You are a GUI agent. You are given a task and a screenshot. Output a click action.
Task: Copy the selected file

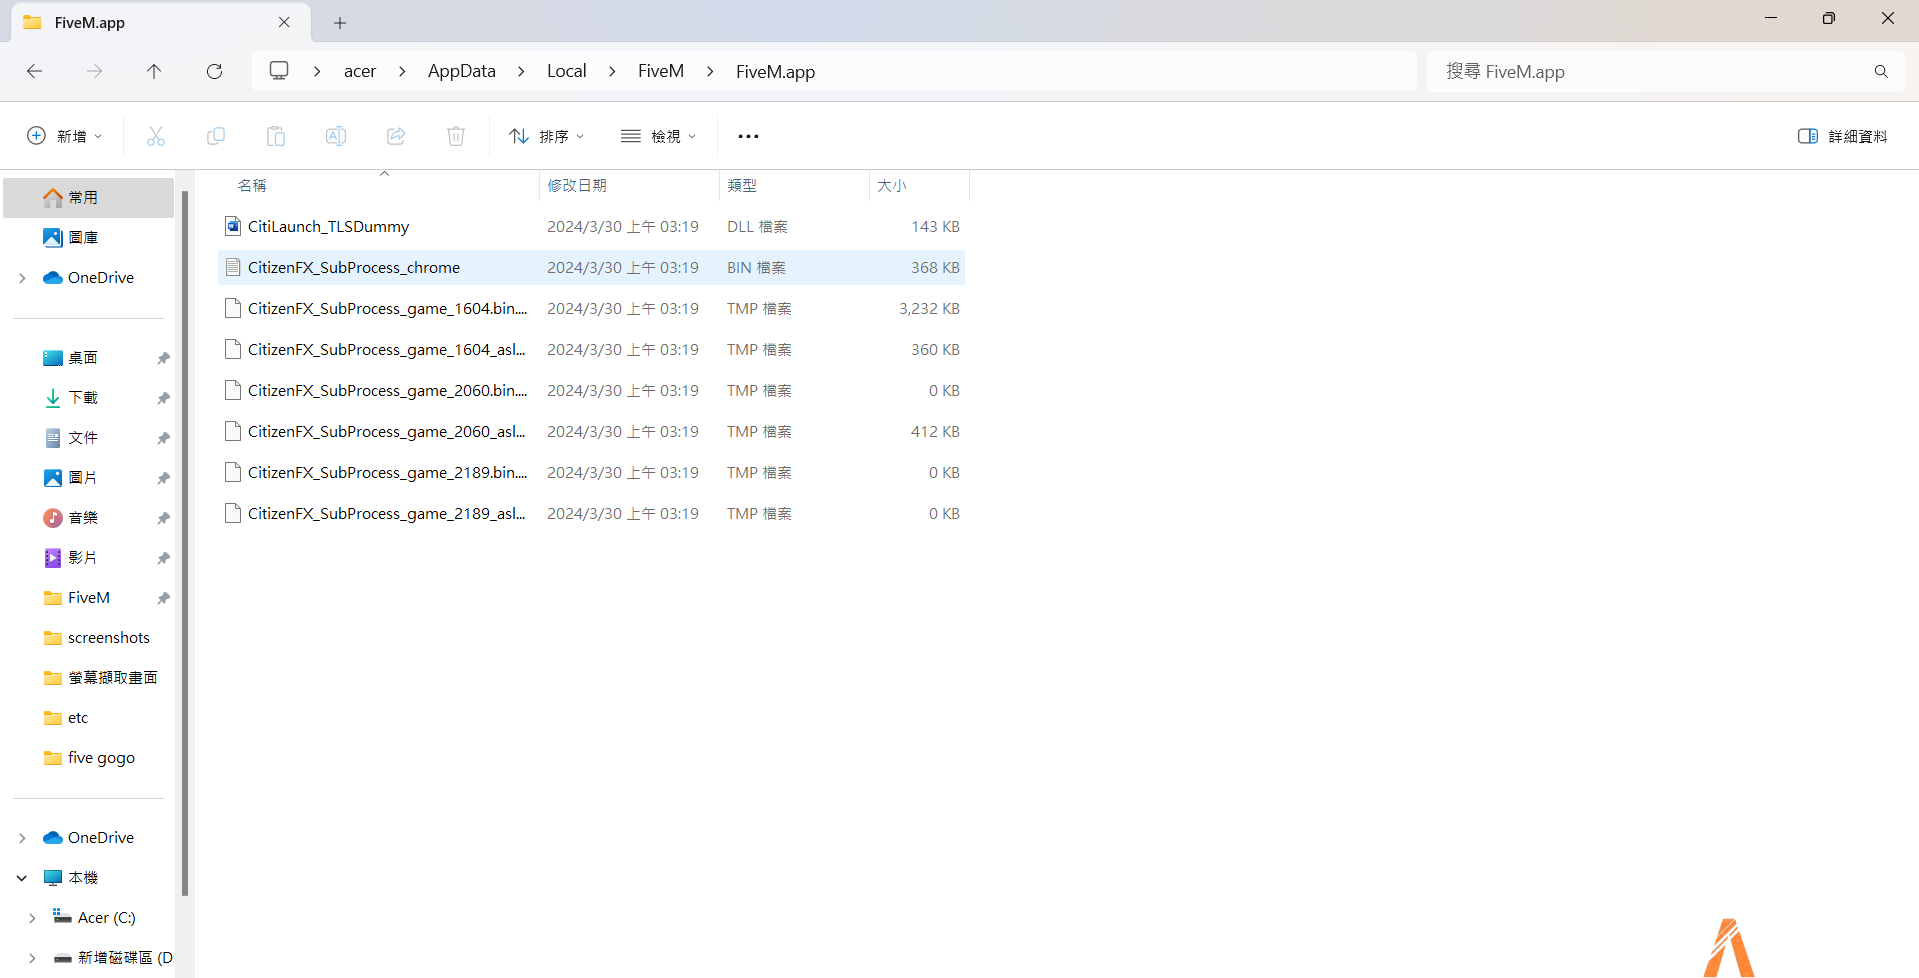coord(216,136)
